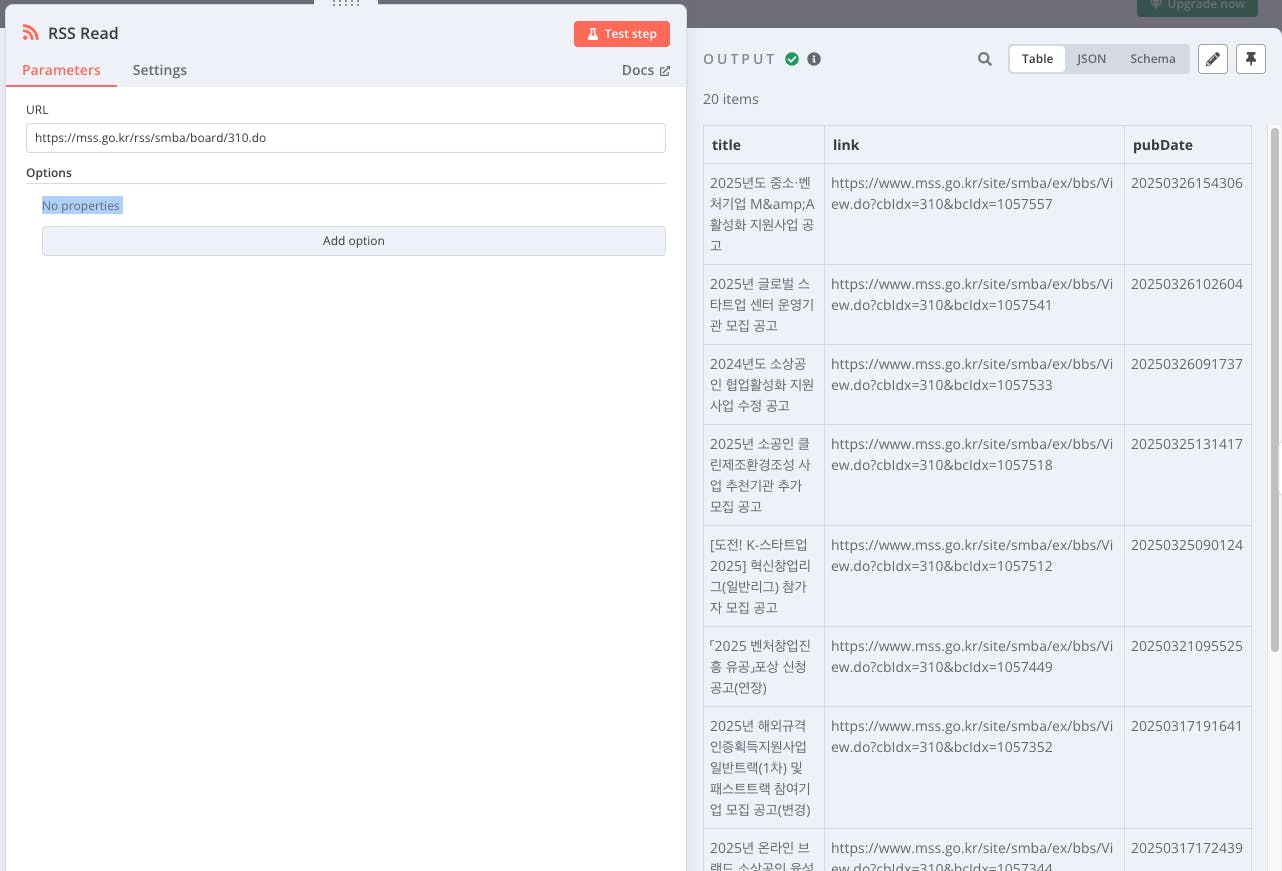This screenshot has height=871, width=1282.
Task: Click the link ending in bcIdx=1057518
Action: [971, 455]
